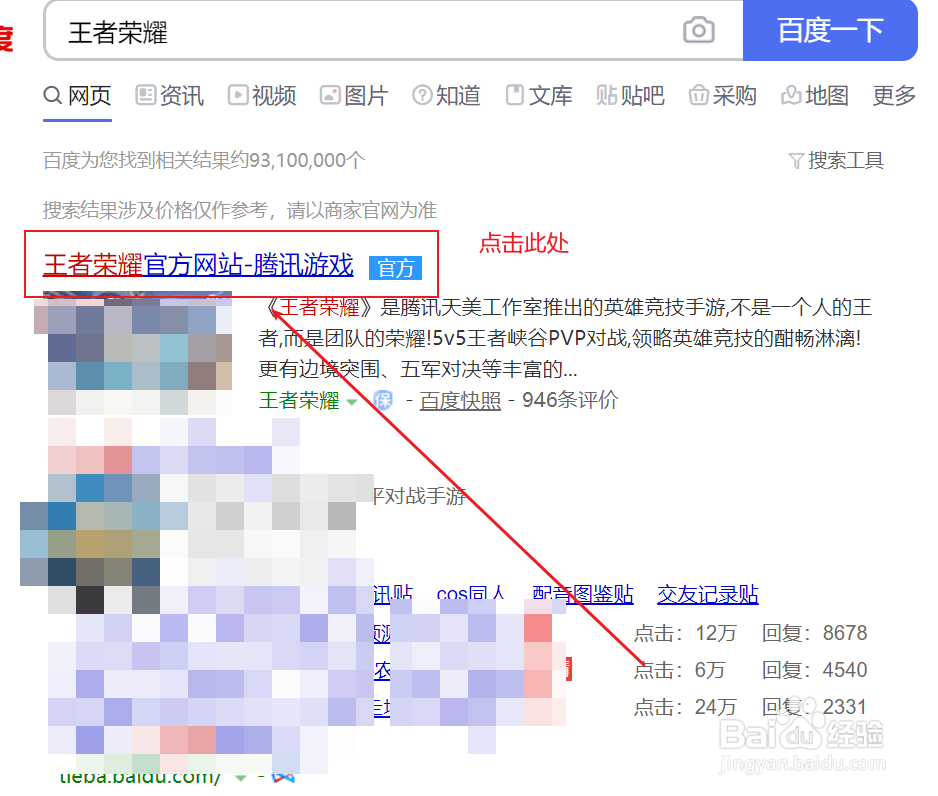The width and height of the screenshot is (938, 796).
Task: Click the 百度一下 search button
Action: pyautogui.click(x=831, y=31)
